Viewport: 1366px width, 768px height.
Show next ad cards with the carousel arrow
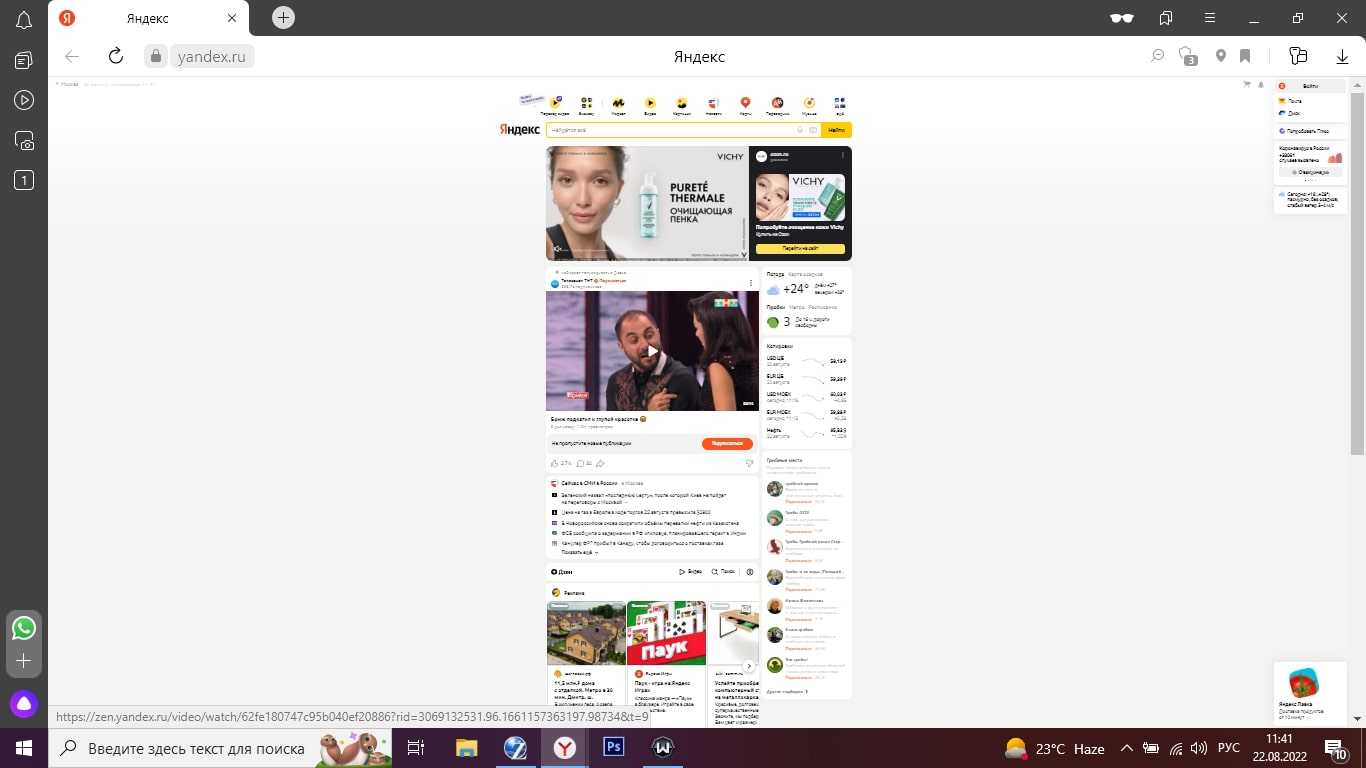[x=748, y=666]
